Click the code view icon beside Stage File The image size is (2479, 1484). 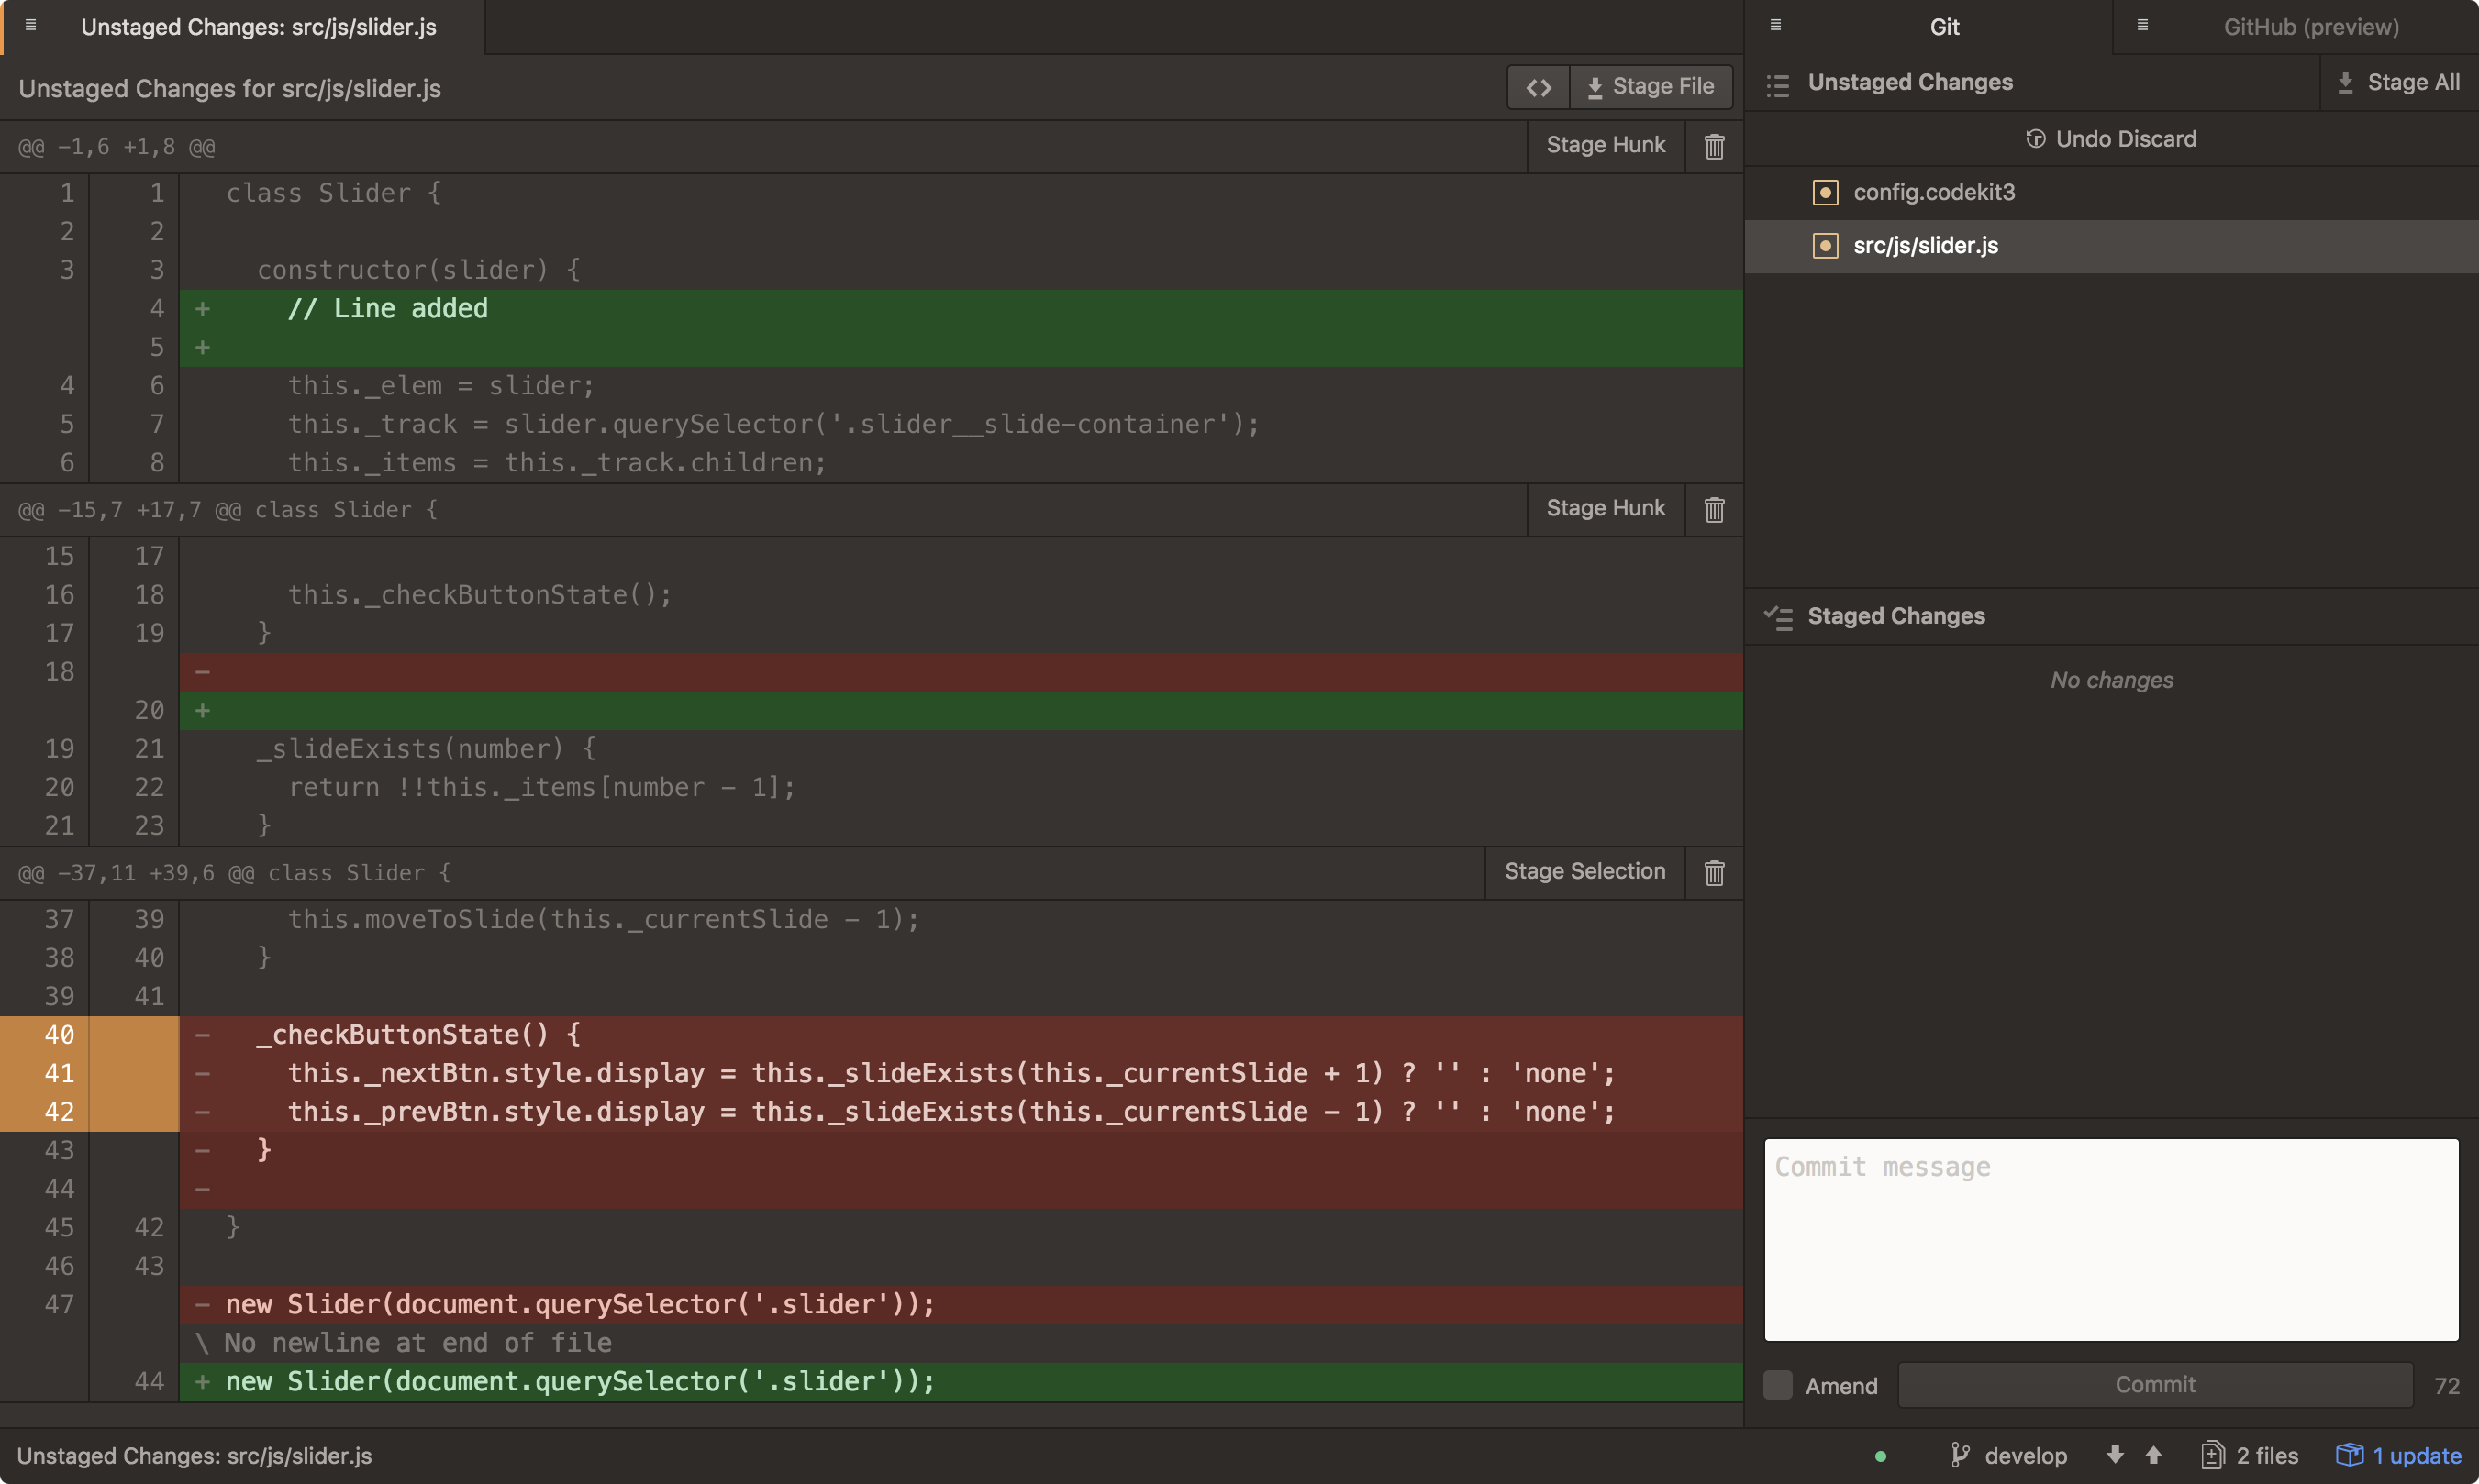[1538, 87]
